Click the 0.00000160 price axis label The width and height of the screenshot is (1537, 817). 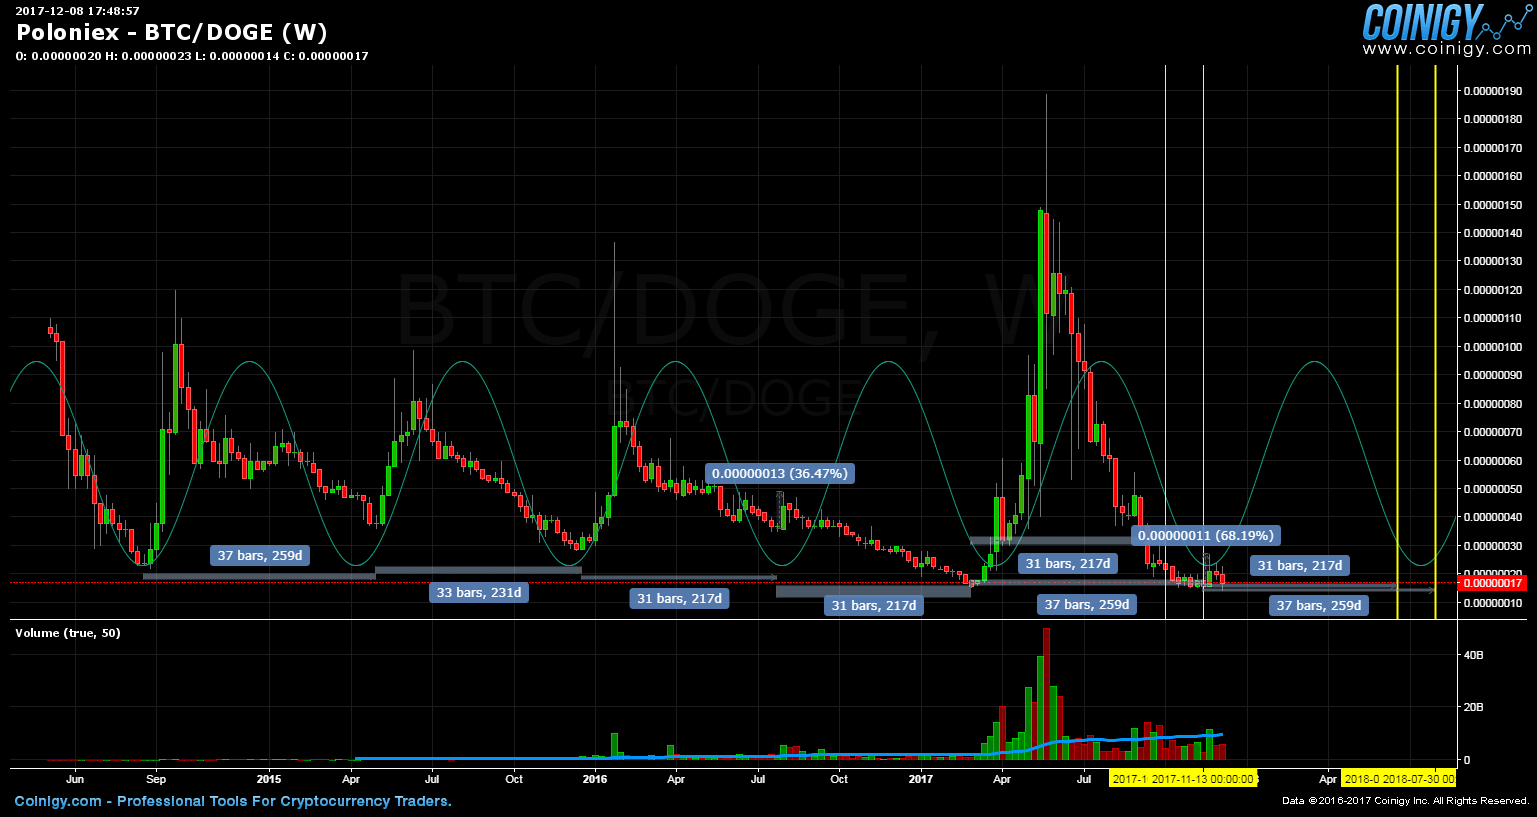pyautogui.click(x=1492, y=176)
